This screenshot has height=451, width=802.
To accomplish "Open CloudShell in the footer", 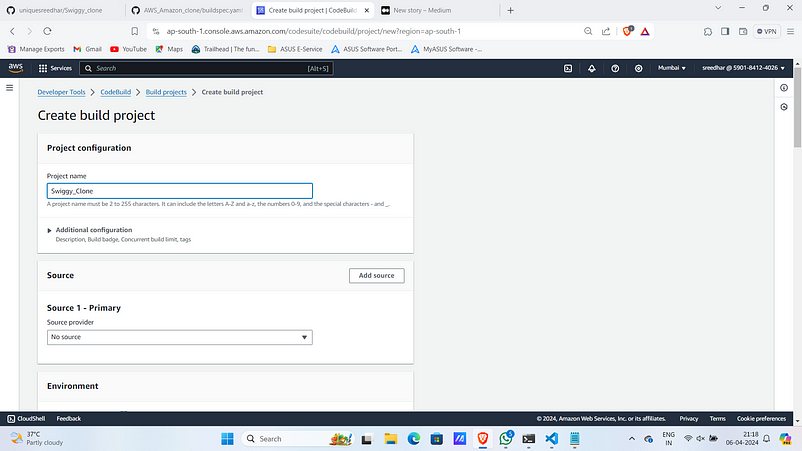I will (26, 418).
